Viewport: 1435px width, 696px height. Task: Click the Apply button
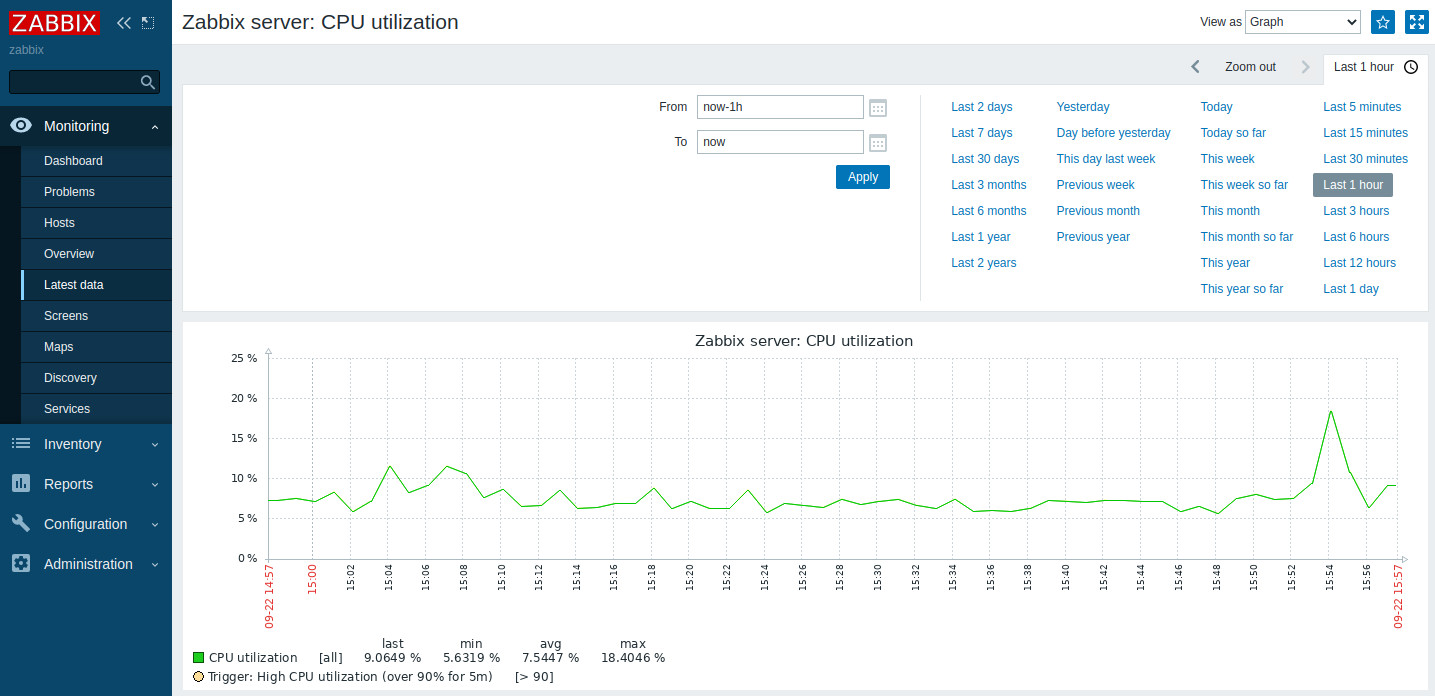pyautogui.click(x=862, y=177)
